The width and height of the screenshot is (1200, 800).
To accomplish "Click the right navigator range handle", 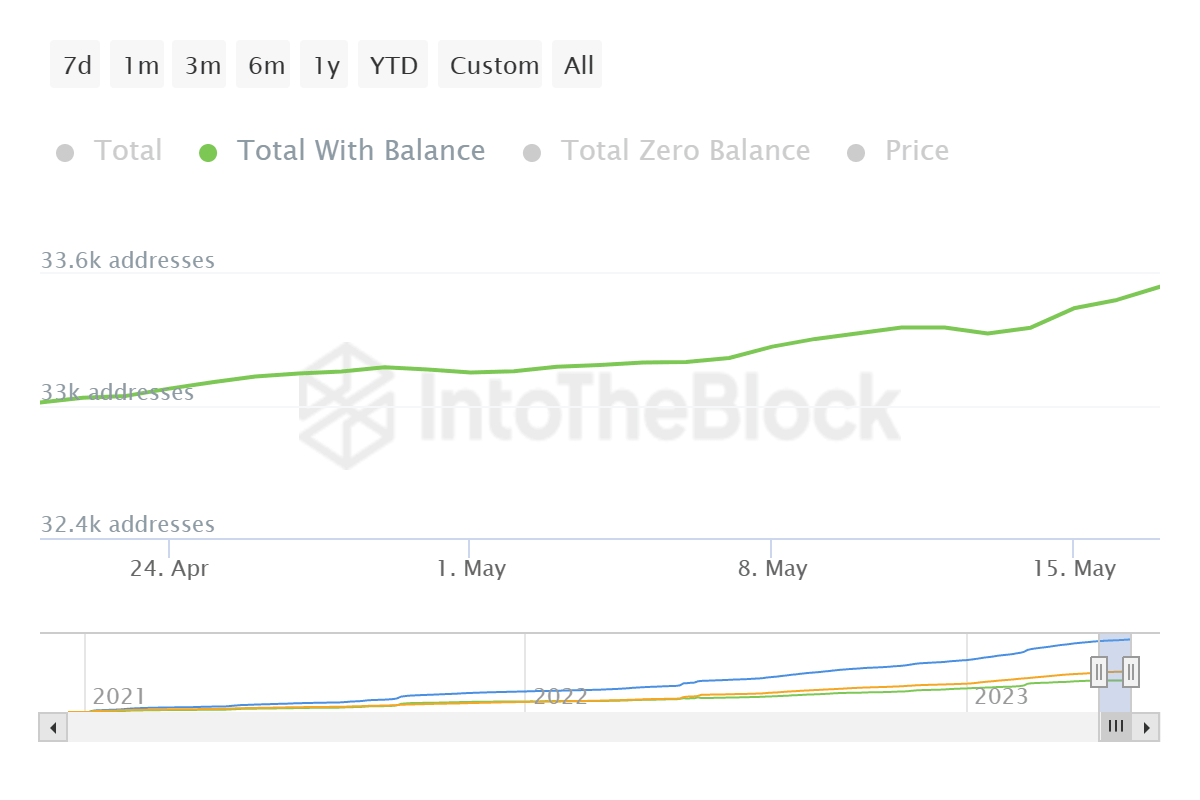I will click(1131, 671).
